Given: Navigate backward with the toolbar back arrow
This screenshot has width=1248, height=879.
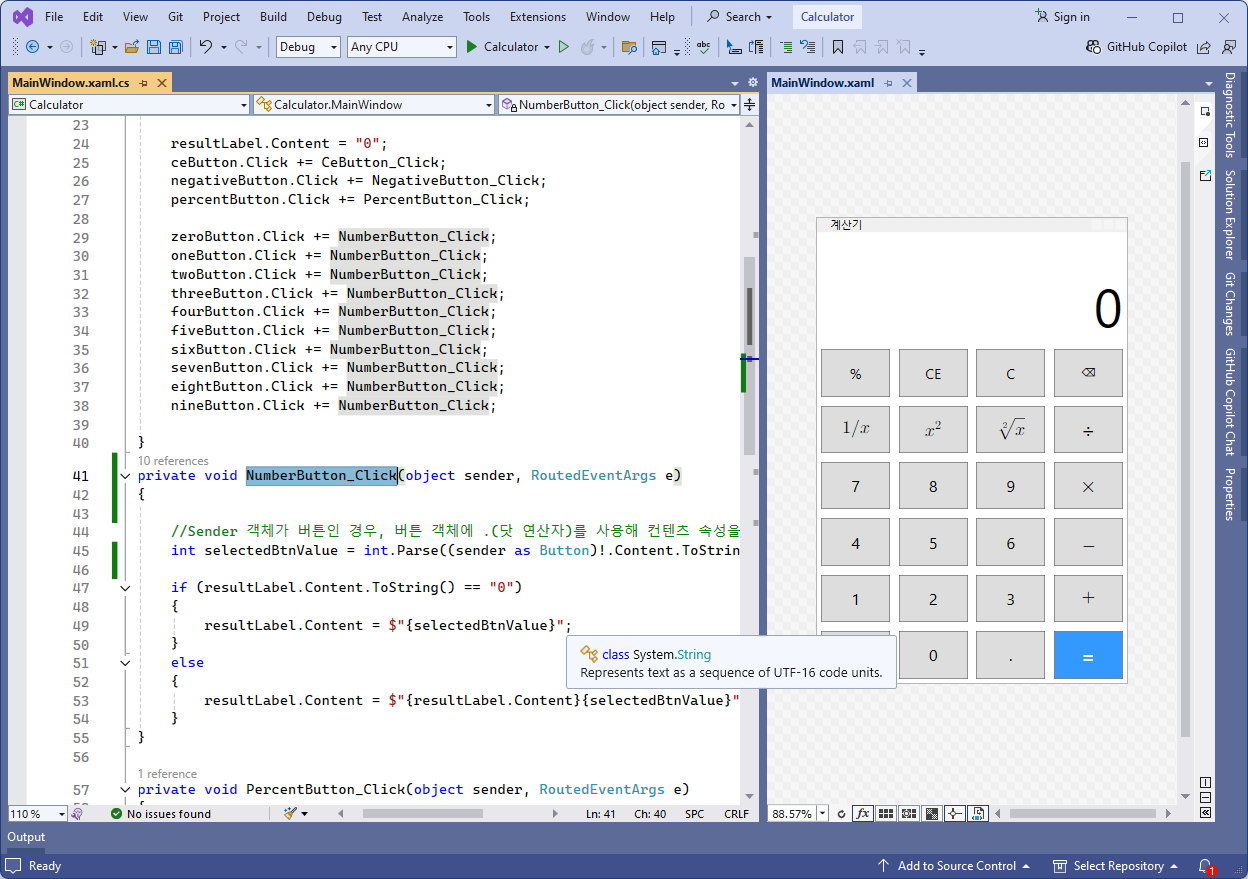Looking at the screenshot, I should coord(32,47).
